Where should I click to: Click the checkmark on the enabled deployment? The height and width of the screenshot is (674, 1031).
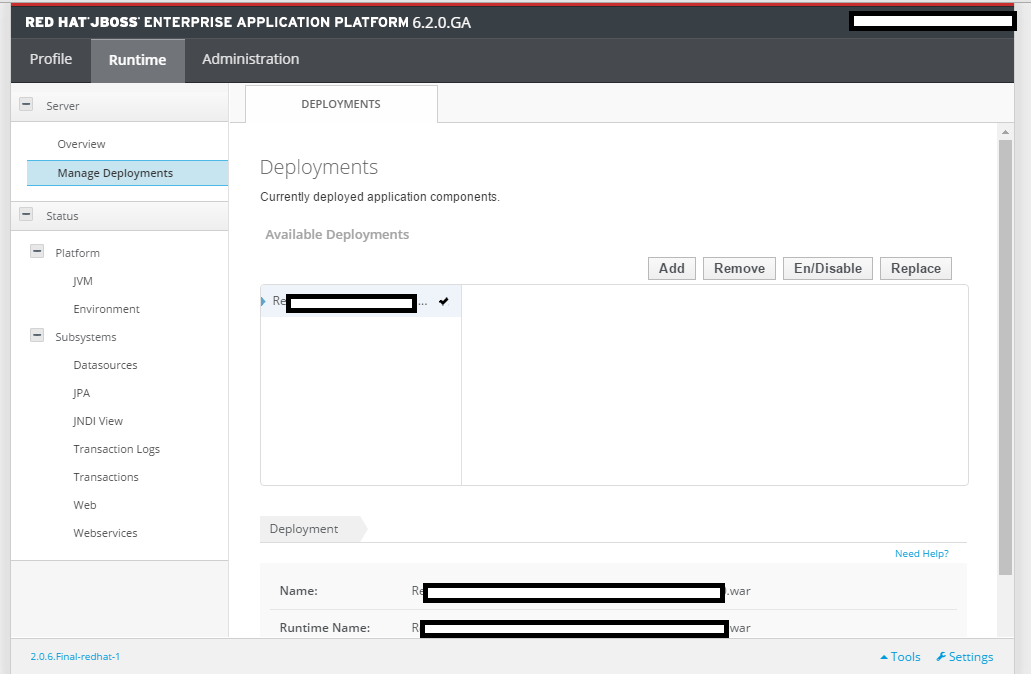pyautogui.click(x=443, y=300)
